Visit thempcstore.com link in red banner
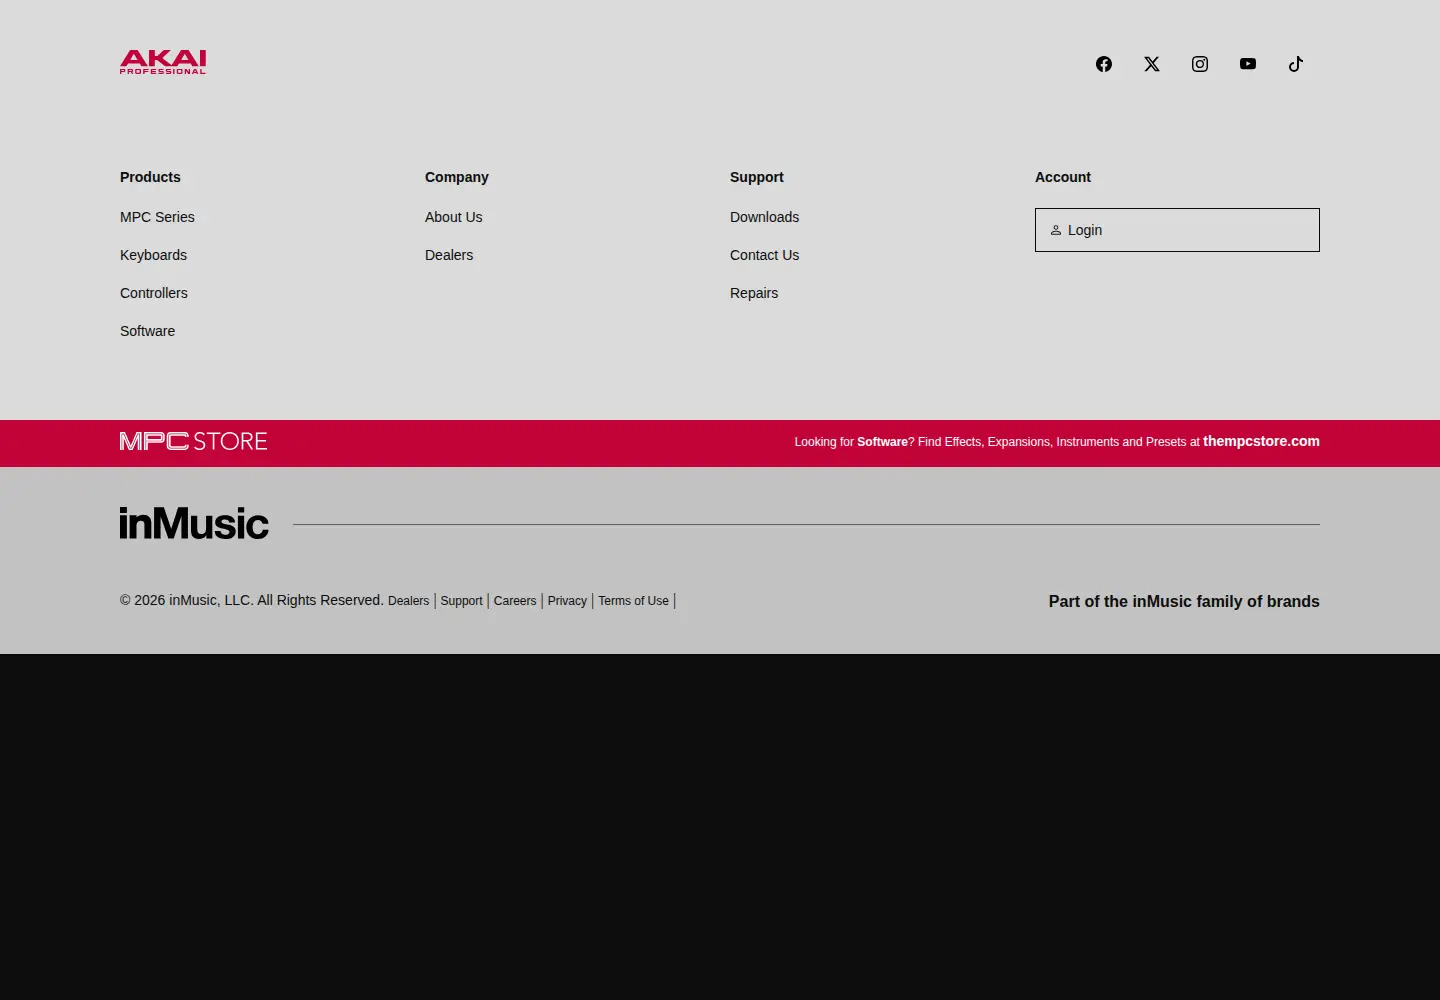 (1261, 441)
